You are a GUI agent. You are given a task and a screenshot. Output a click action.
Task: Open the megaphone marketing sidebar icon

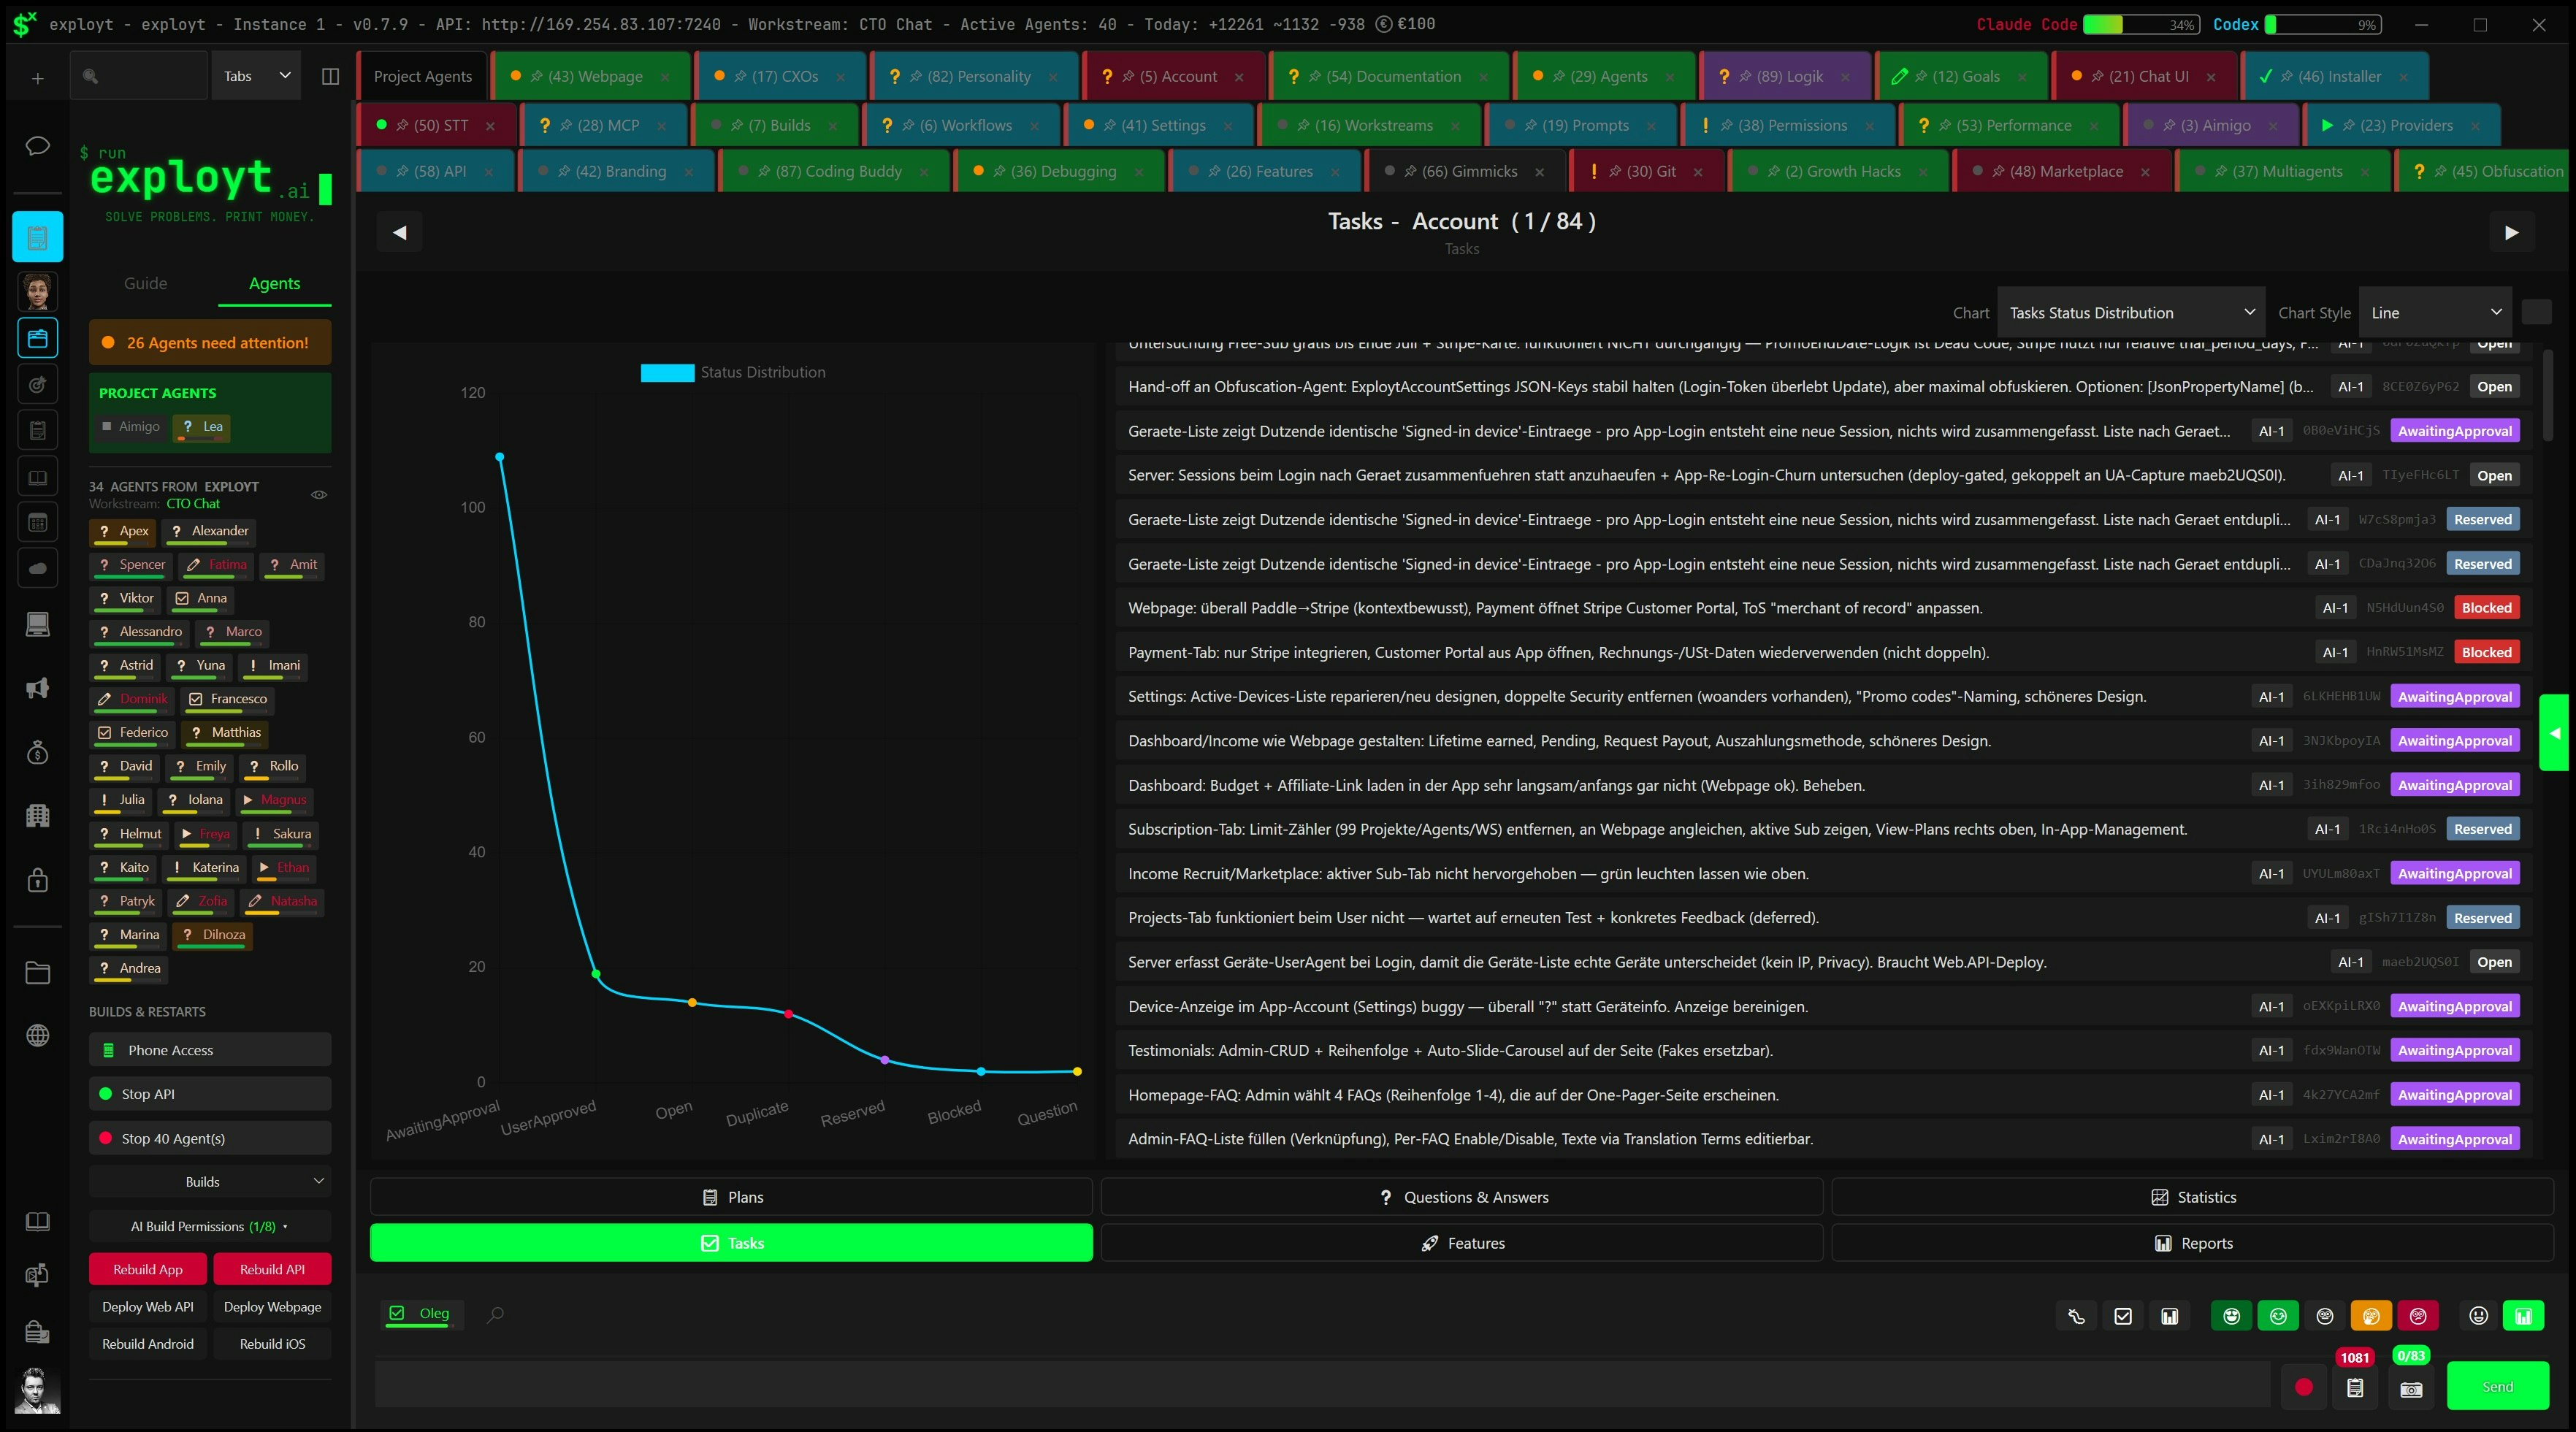[x=37, y=688]
